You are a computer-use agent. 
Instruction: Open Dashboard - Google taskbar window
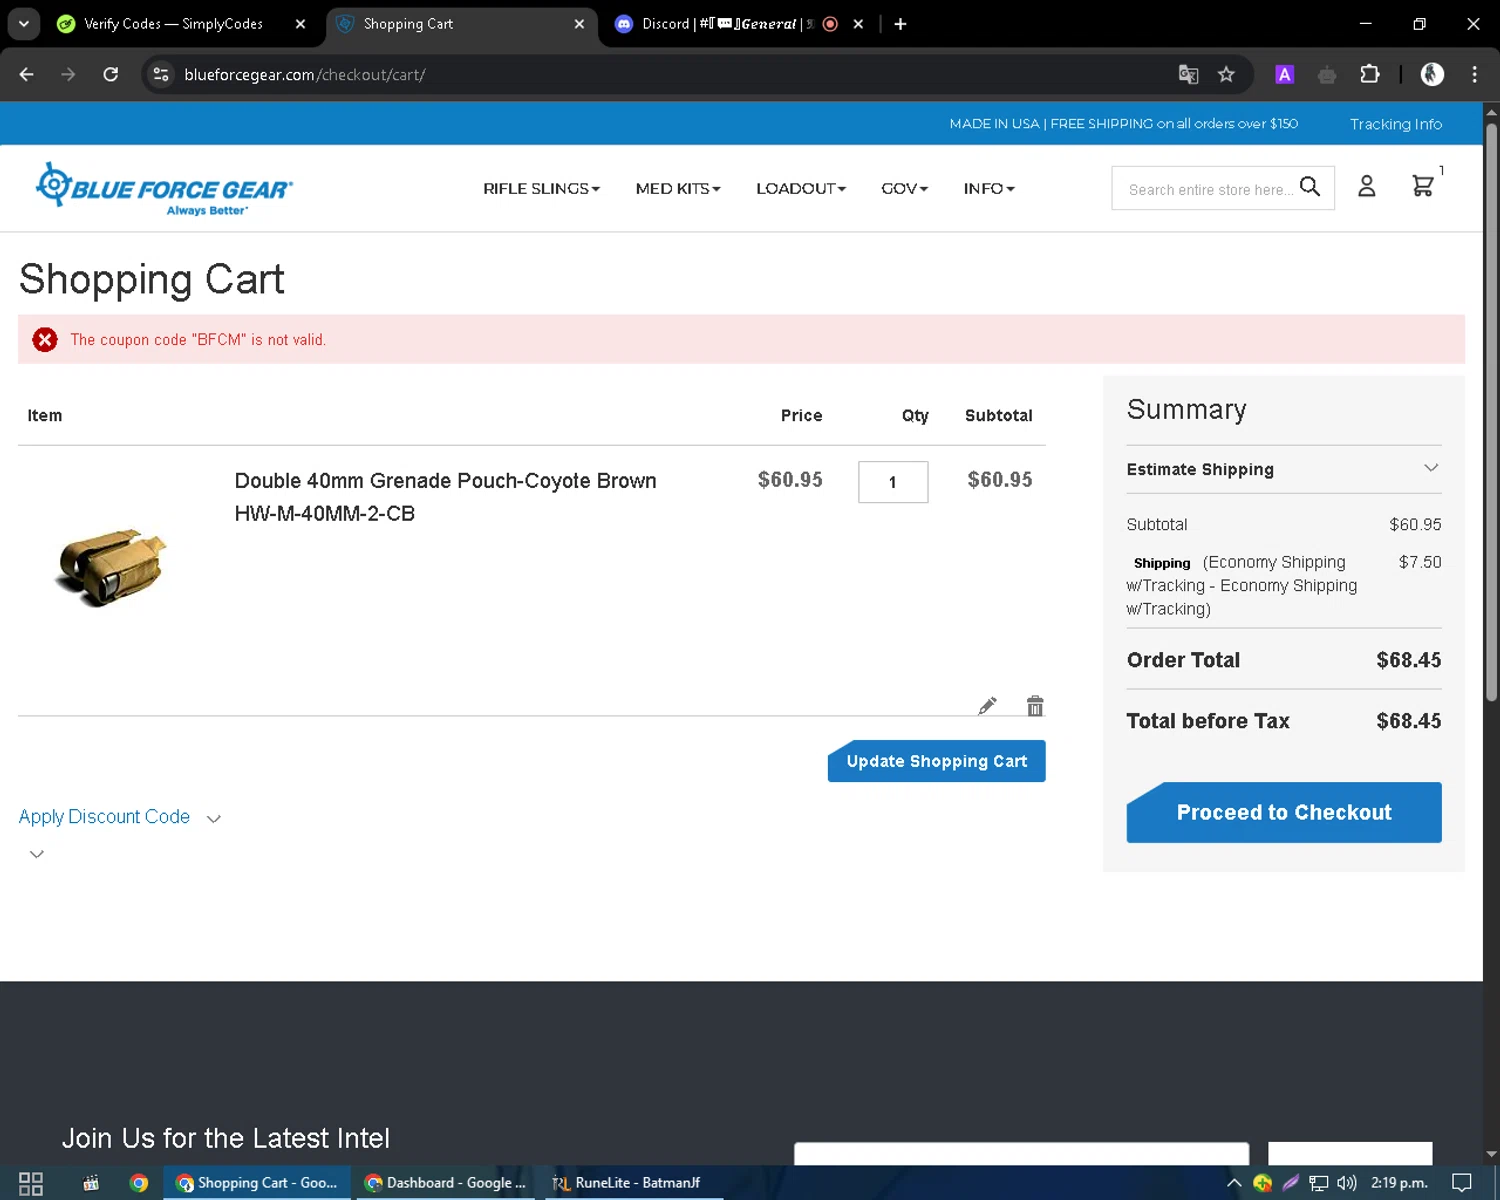click(446, 1183)
